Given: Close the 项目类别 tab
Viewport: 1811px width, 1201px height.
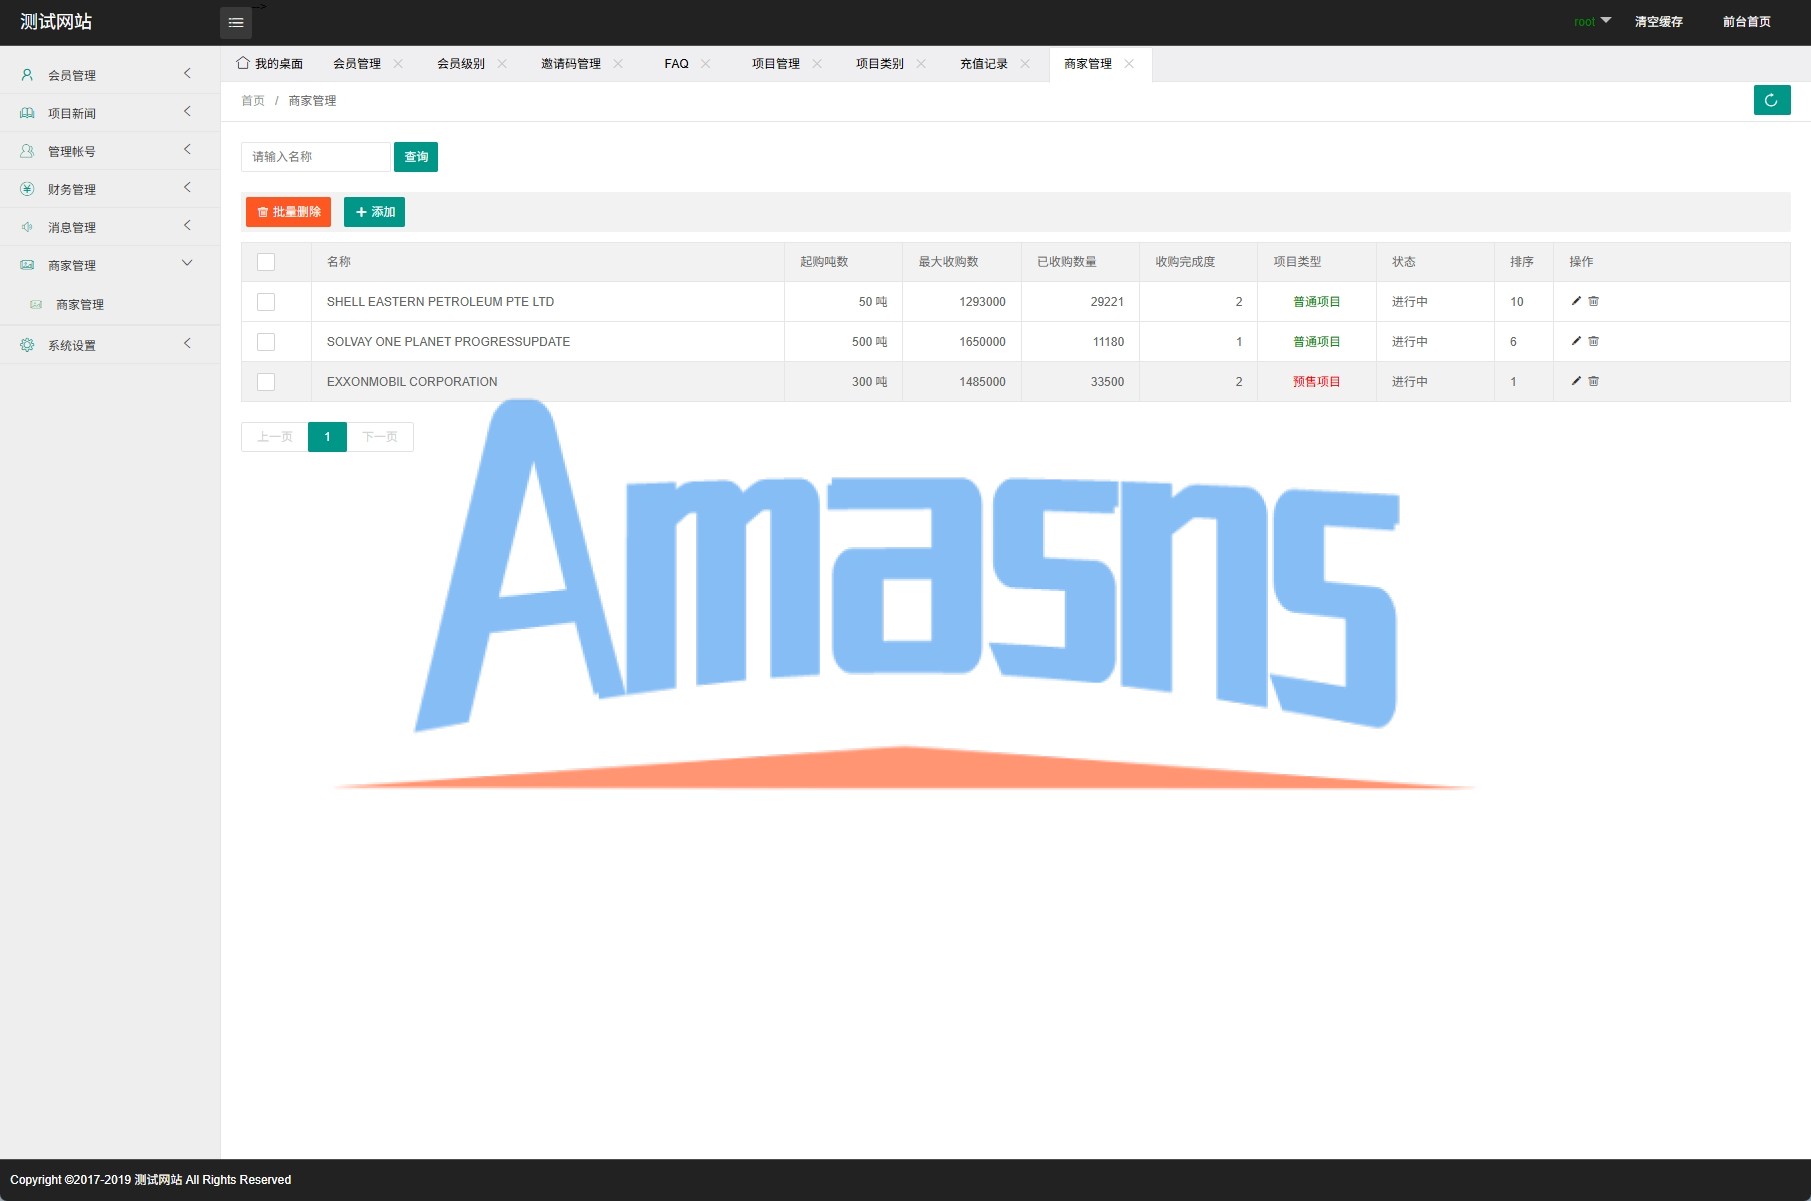Looking at the screenshot, I should pos(921,64).
